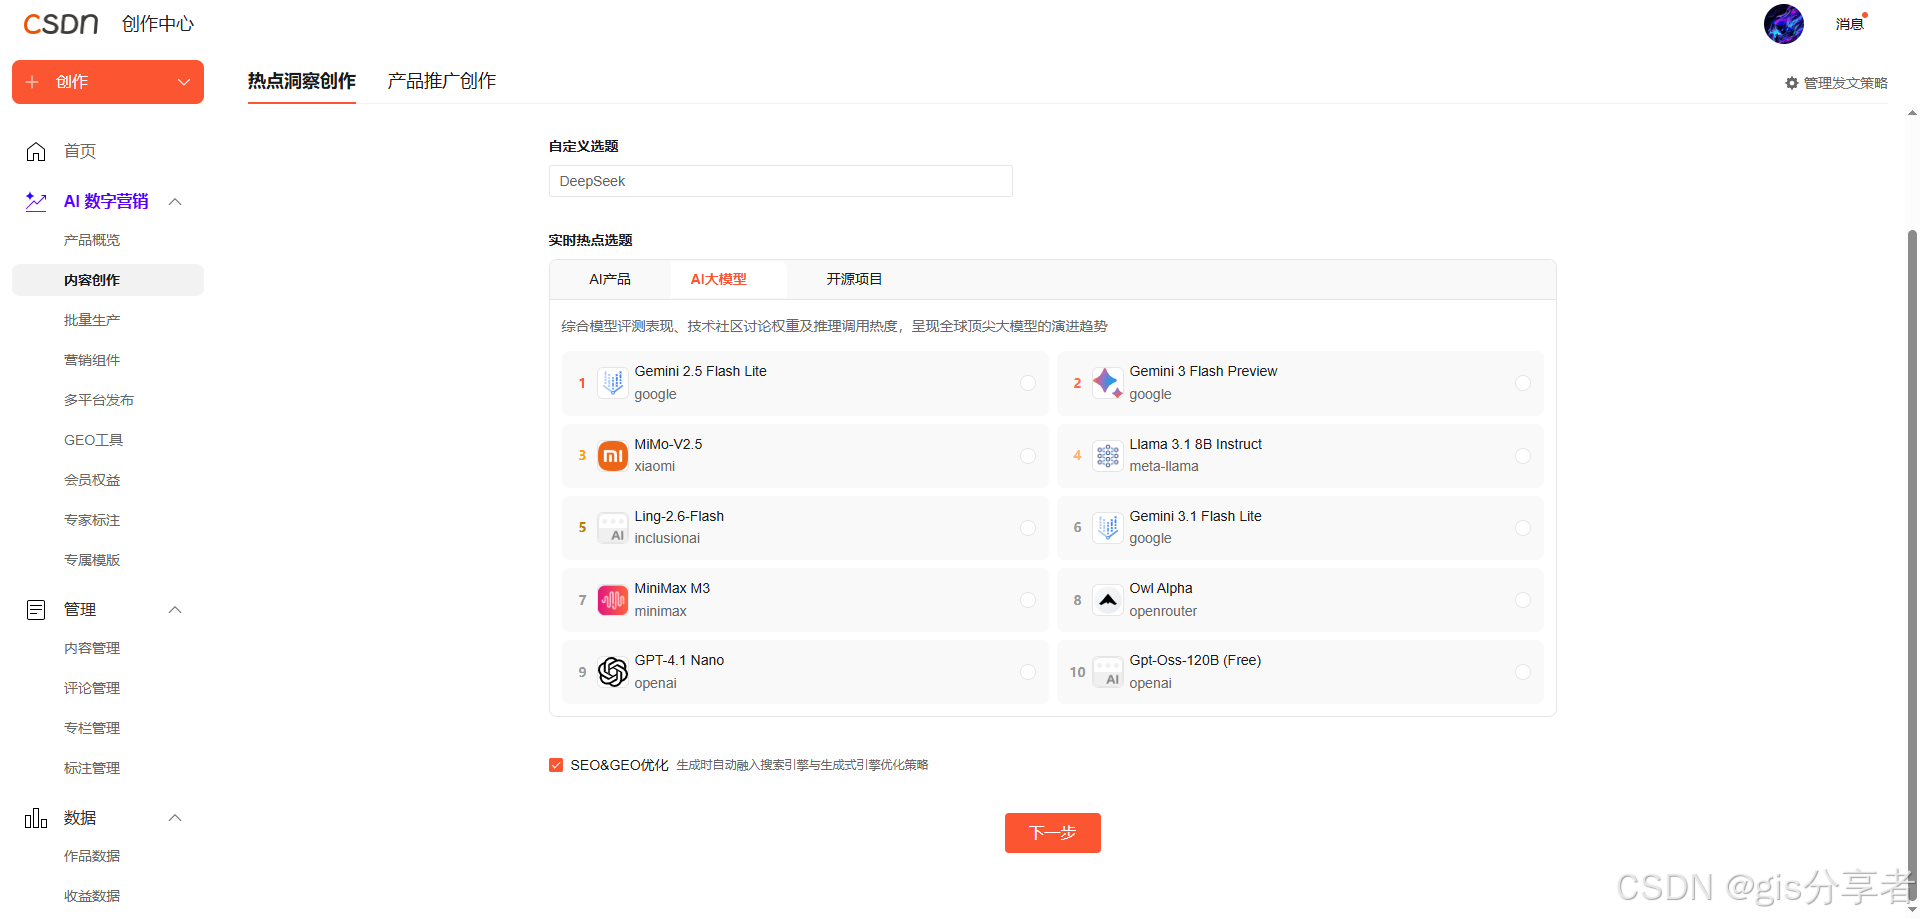The image size is (1920, 919).
Task: Open 消息 notifications
Action: [1850, 24]
